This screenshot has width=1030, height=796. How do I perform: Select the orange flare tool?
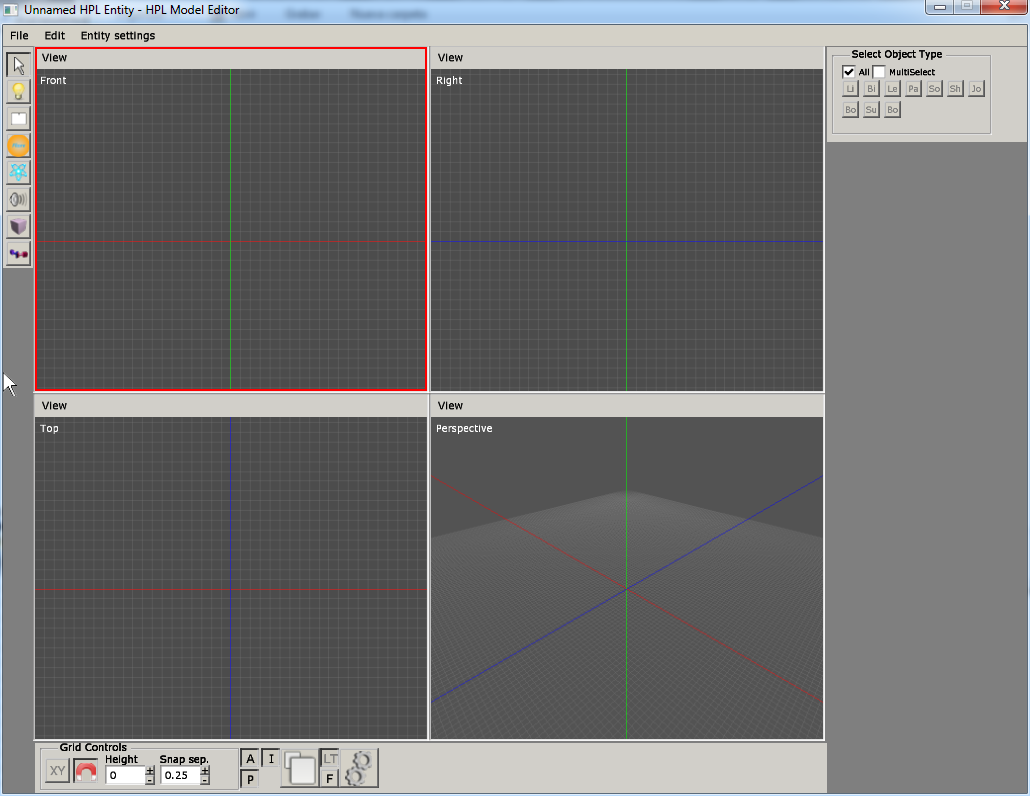coord(18,145)
